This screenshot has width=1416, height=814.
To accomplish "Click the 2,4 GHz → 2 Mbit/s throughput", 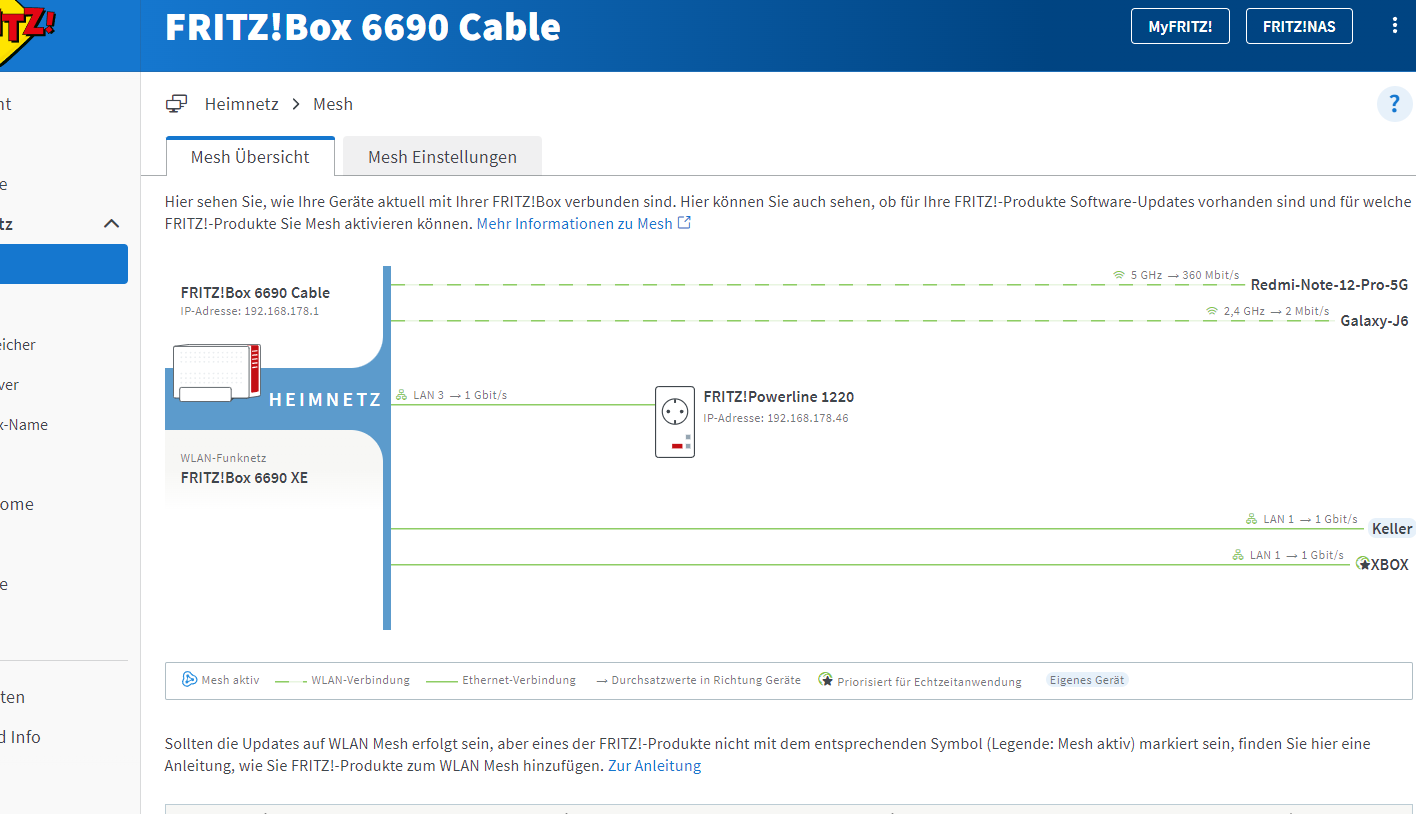I will [x=1277, y=311].
